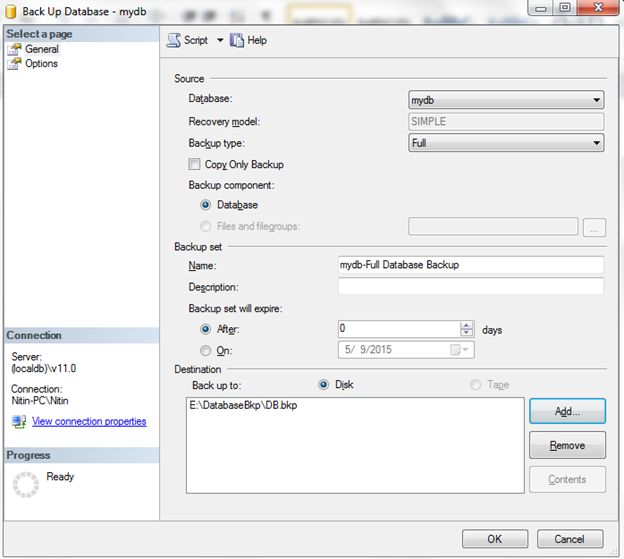The image size is (624, 559).
Task: Click the Progress section header
Action: point(82,455)
